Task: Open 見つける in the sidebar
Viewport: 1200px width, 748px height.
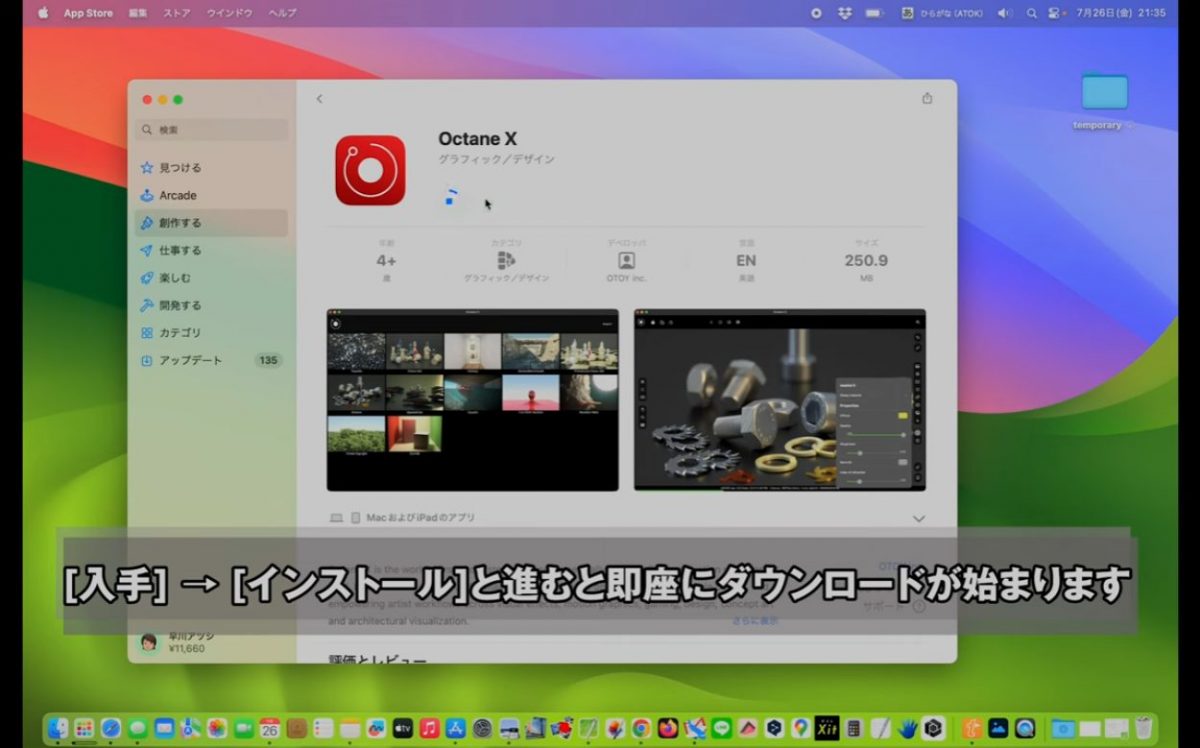Action: point(212,168)
